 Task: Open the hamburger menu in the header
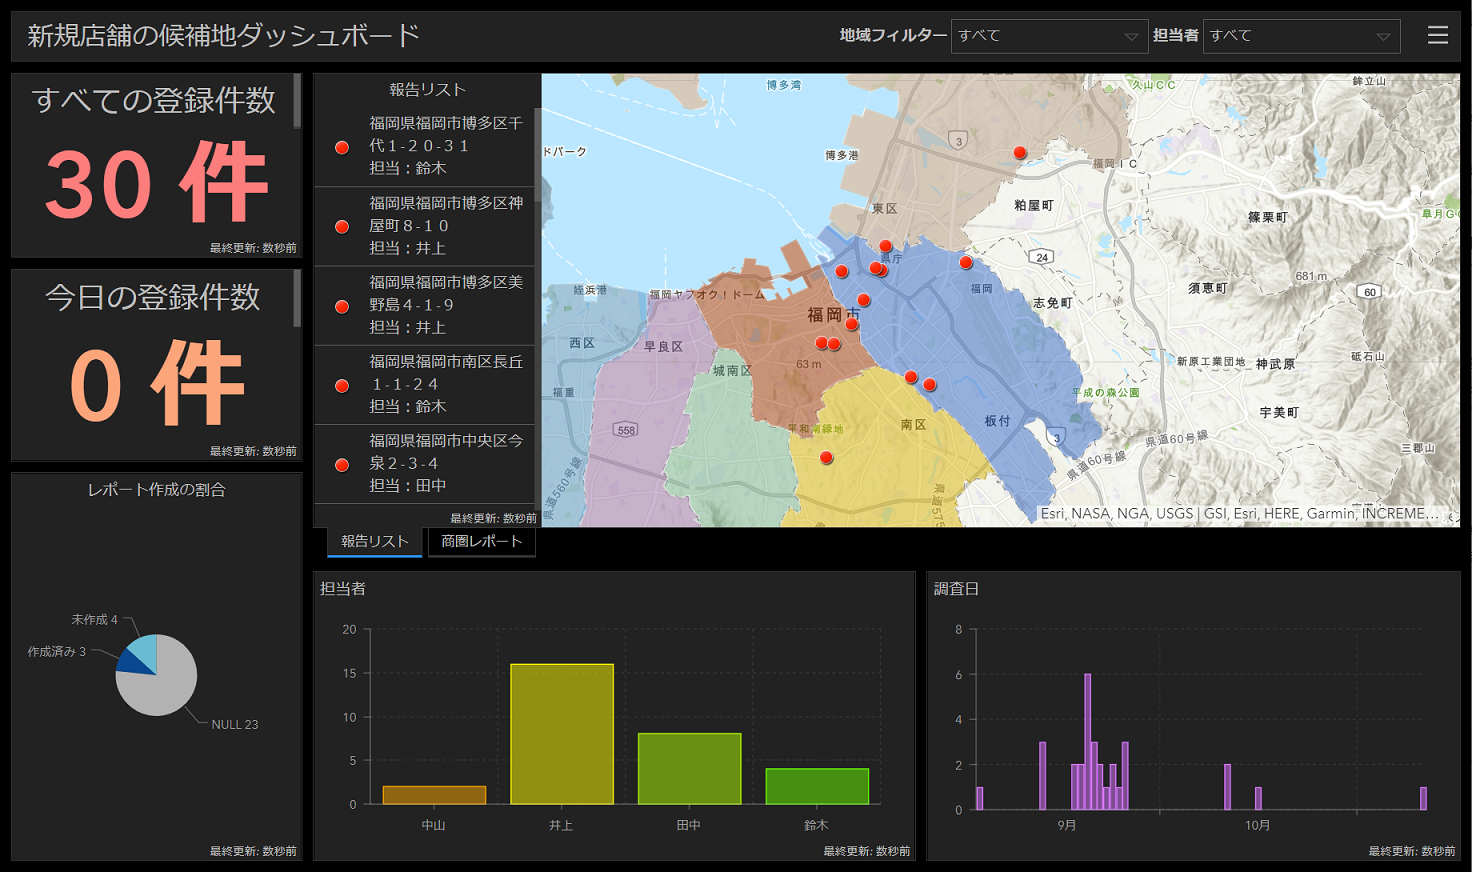[x=1437, y=35]
